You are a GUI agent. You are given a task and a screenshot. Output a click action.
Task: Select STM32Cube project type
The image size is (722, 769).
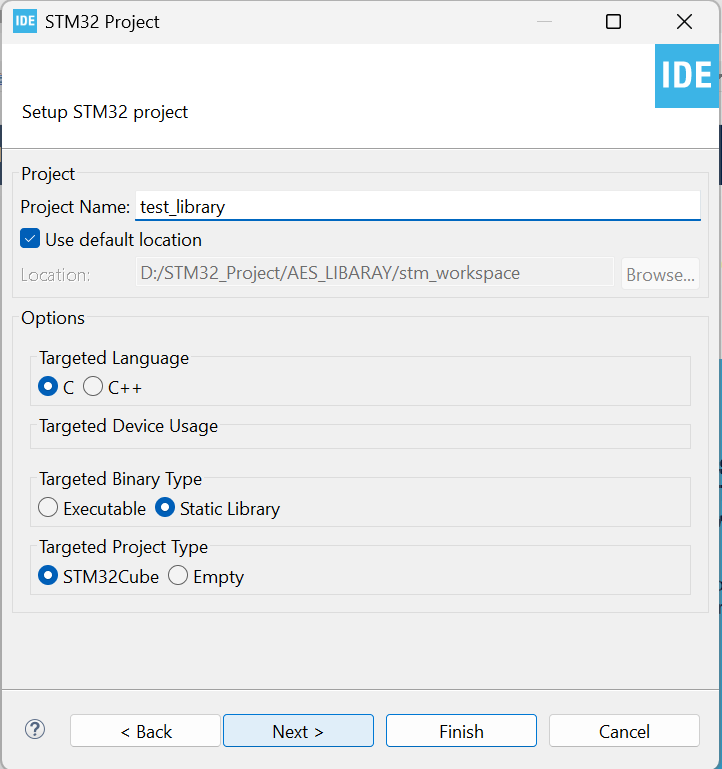pos(48,575)
